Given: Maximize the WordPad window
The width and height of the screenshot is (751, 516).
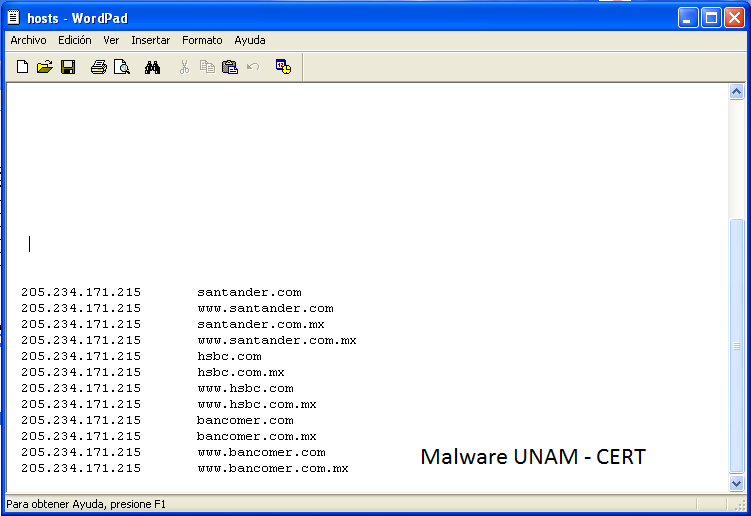Looking at the screenshot, I should [711, 18].
